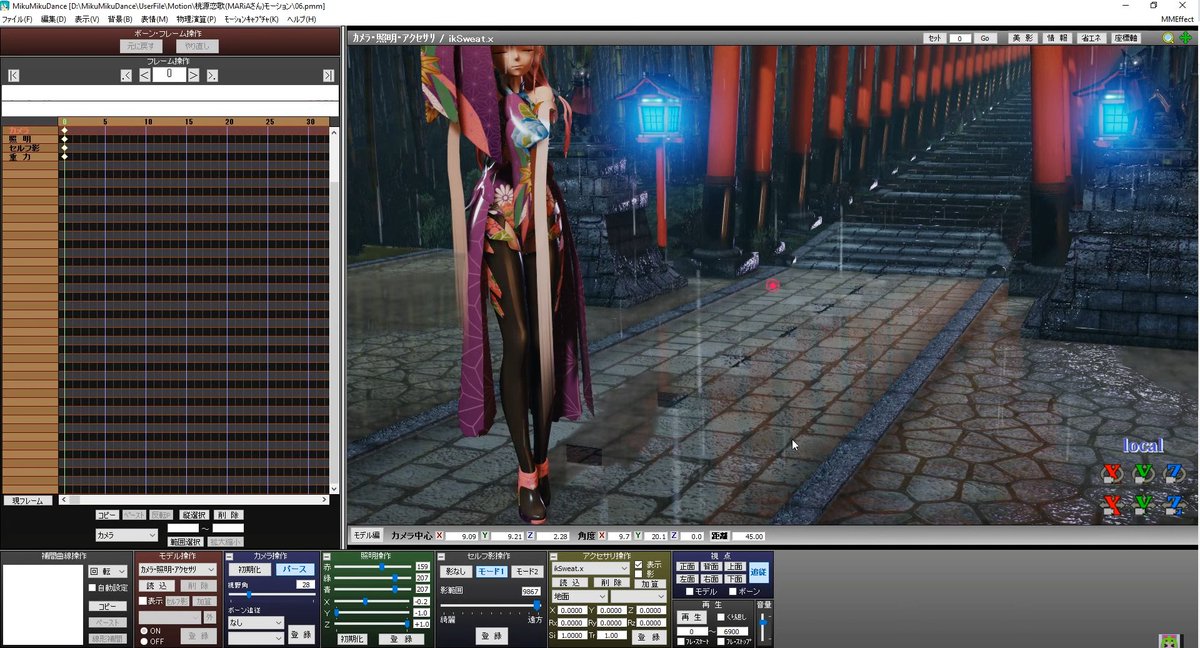Click モデル編 button under viewport
The image size is (1200, 648).
(366, 535)
